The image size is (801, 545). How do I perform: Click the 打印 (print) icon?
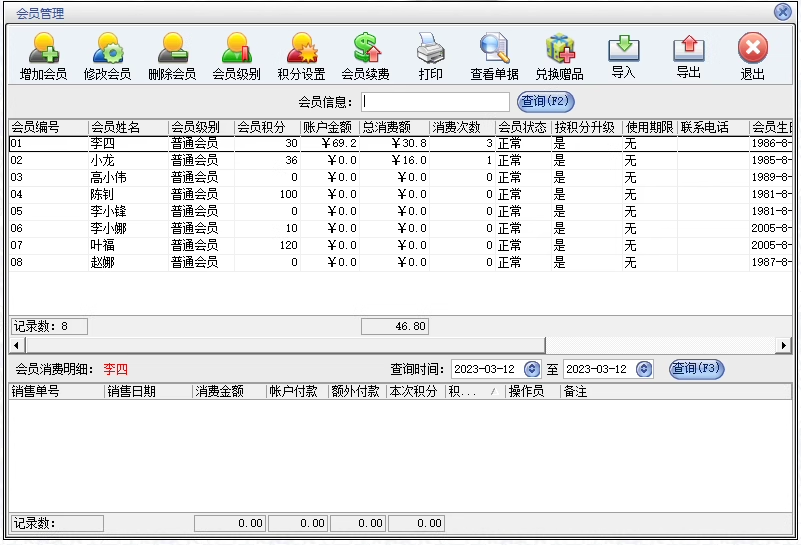431,56
